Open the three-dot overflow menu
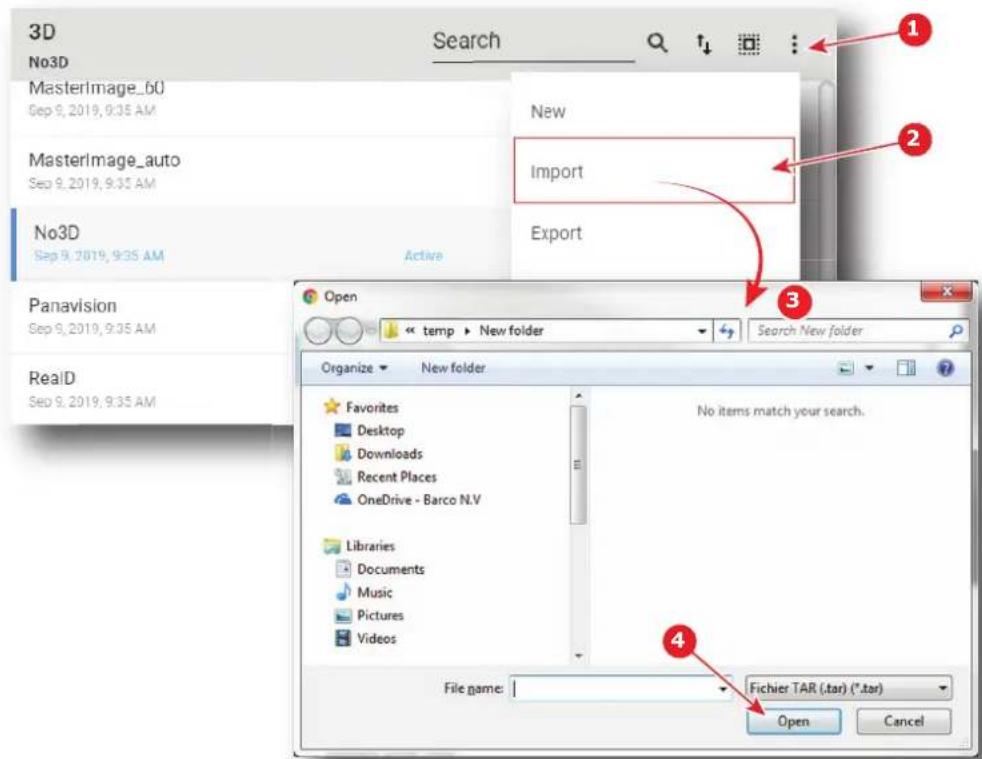This screenshot has width=982, height=759. [794, 44]
